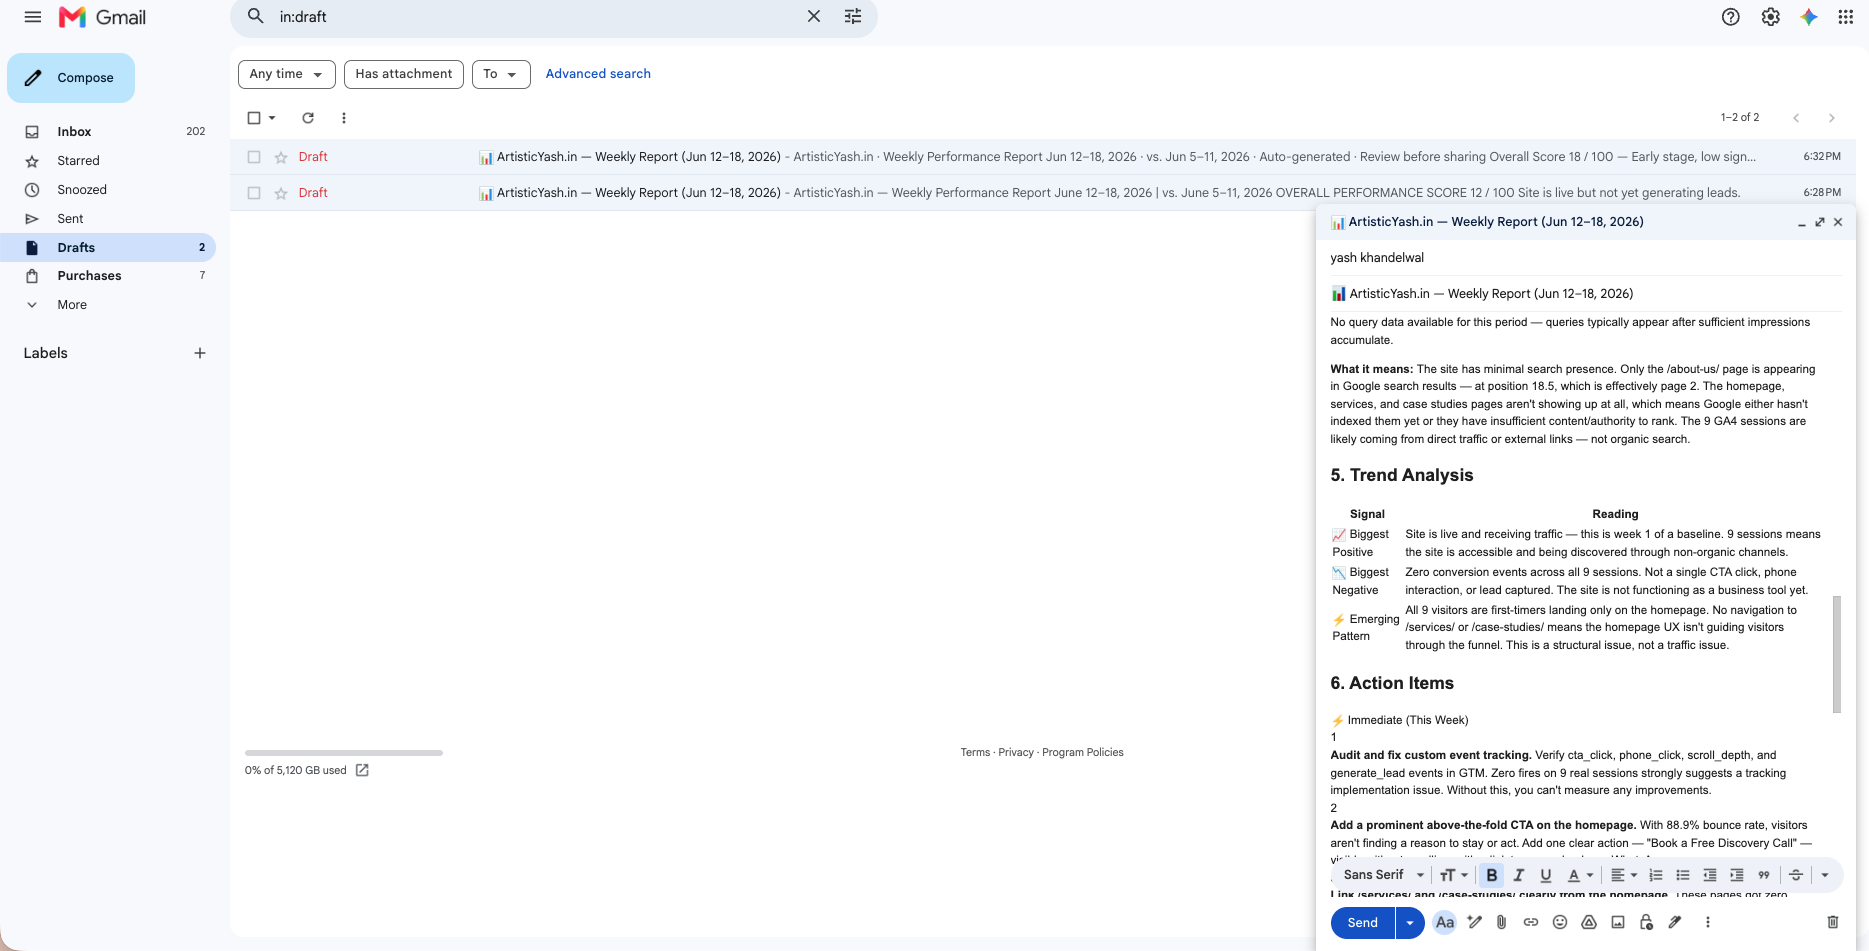
Task: Open Advanced search link
Action: pos(598,74)
